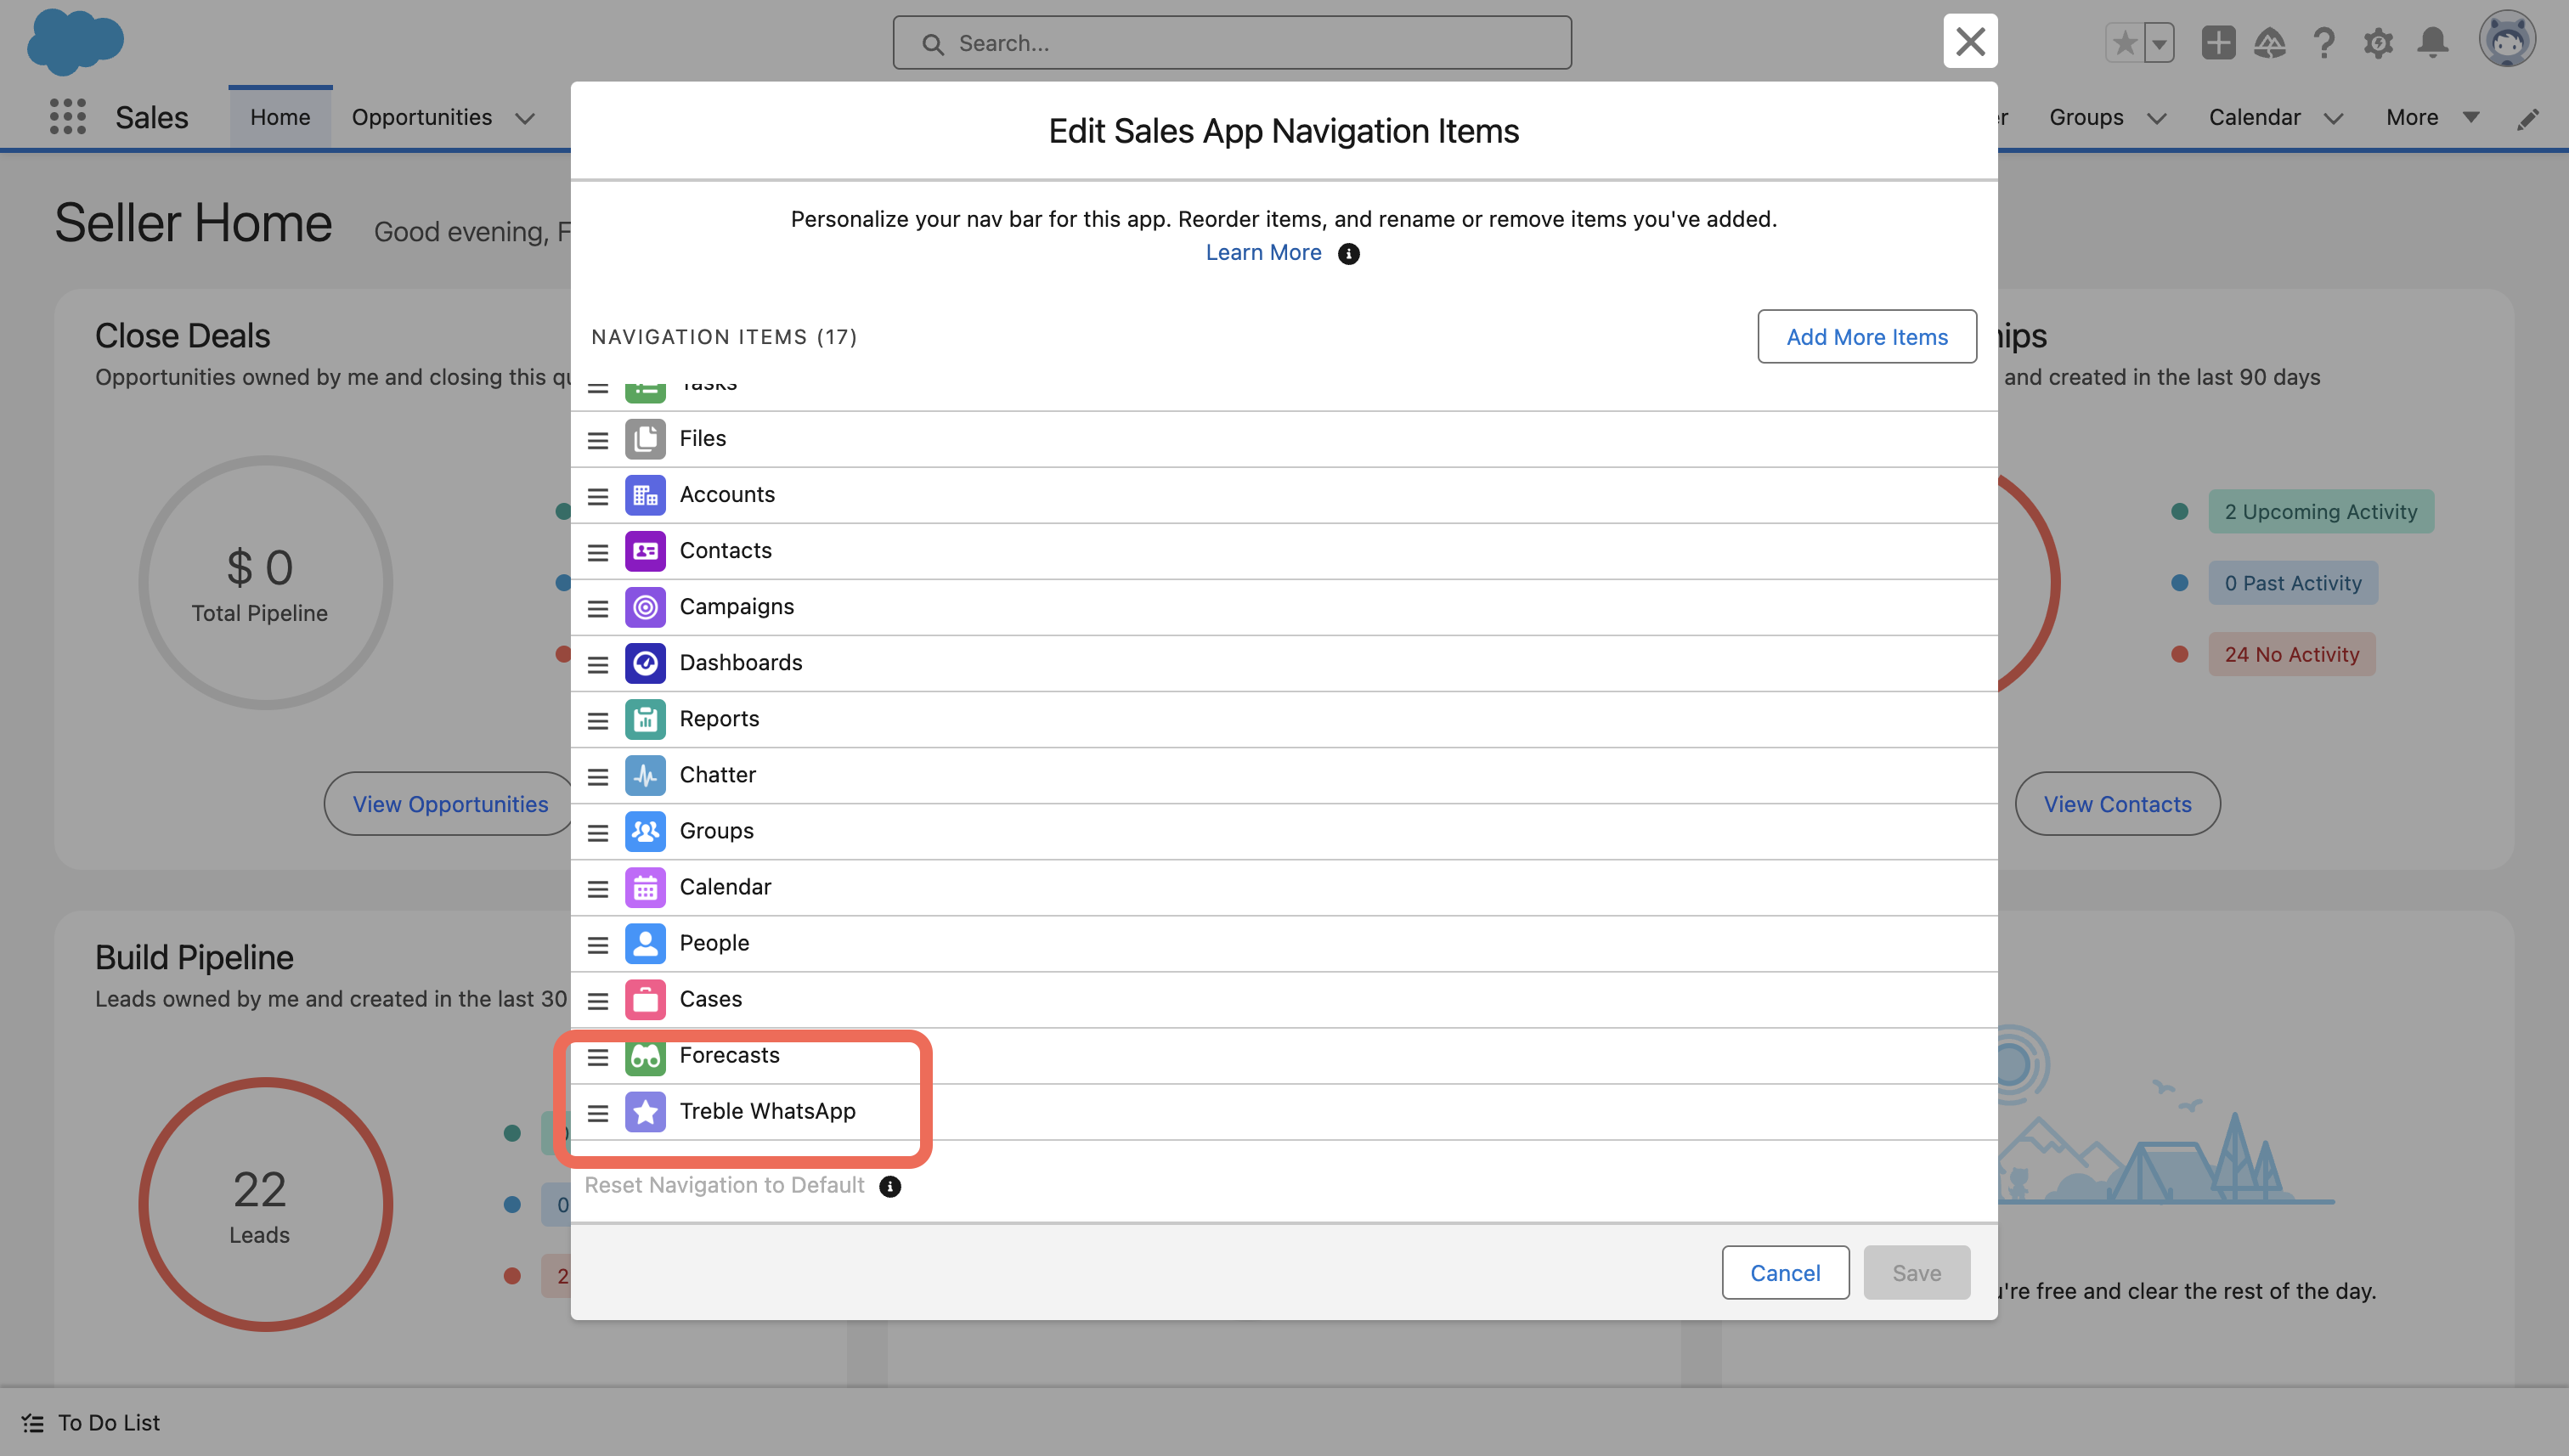Click the Cancel button
2569x1456 pixels.
(1785, 1272)
